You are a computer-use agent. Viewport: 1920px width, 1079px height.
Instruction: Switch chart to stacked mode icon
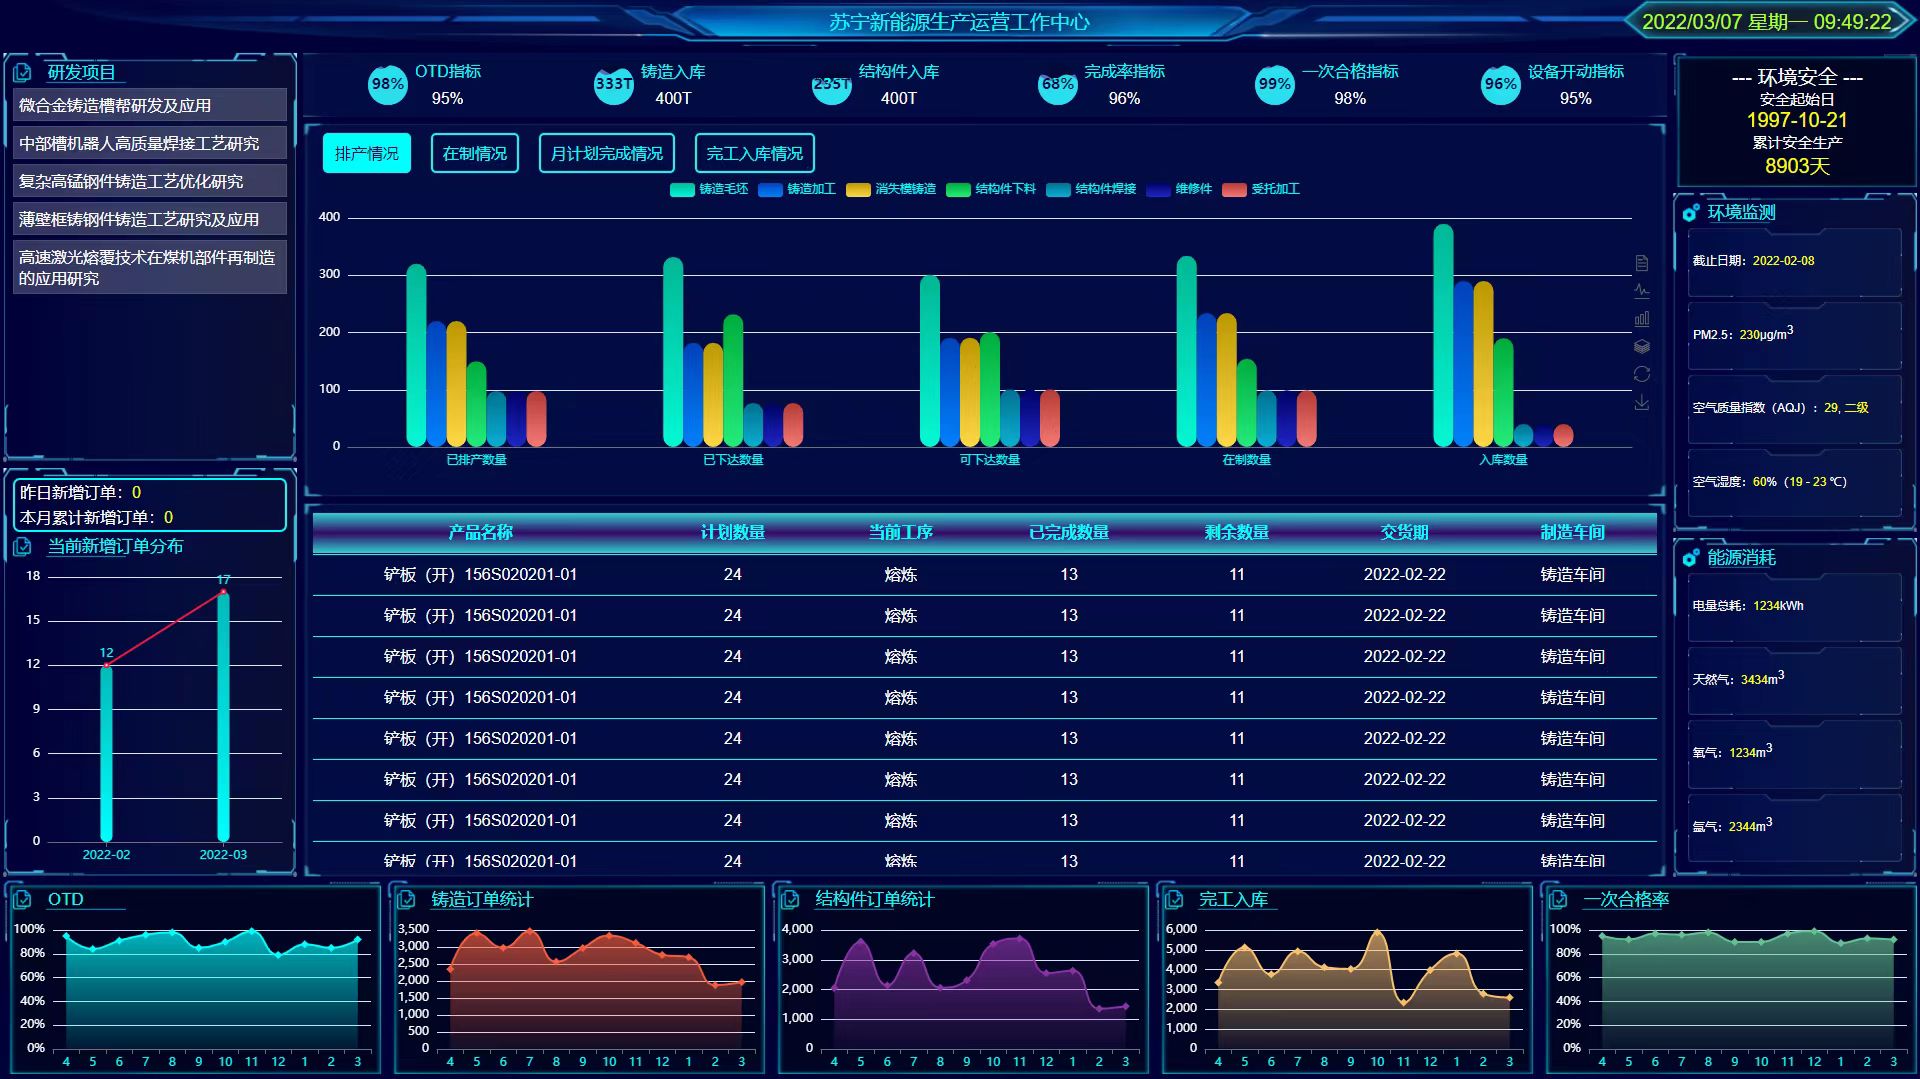click(1641, 347)
